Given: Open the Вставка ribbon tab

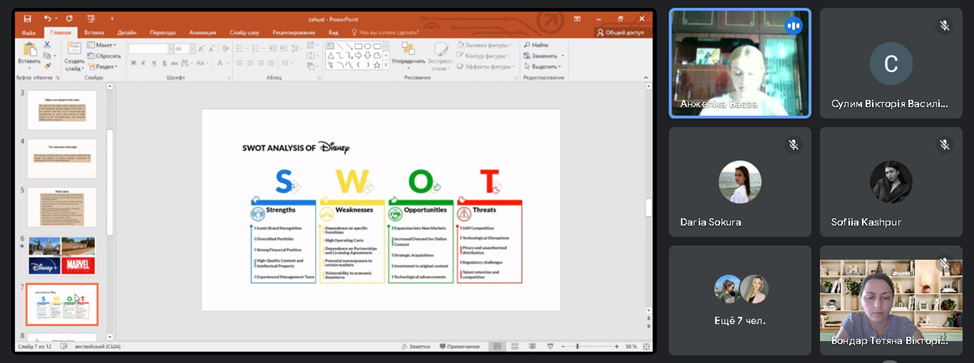Looking at the screenshot, I should pyautogui.click(x=94, y=32).
